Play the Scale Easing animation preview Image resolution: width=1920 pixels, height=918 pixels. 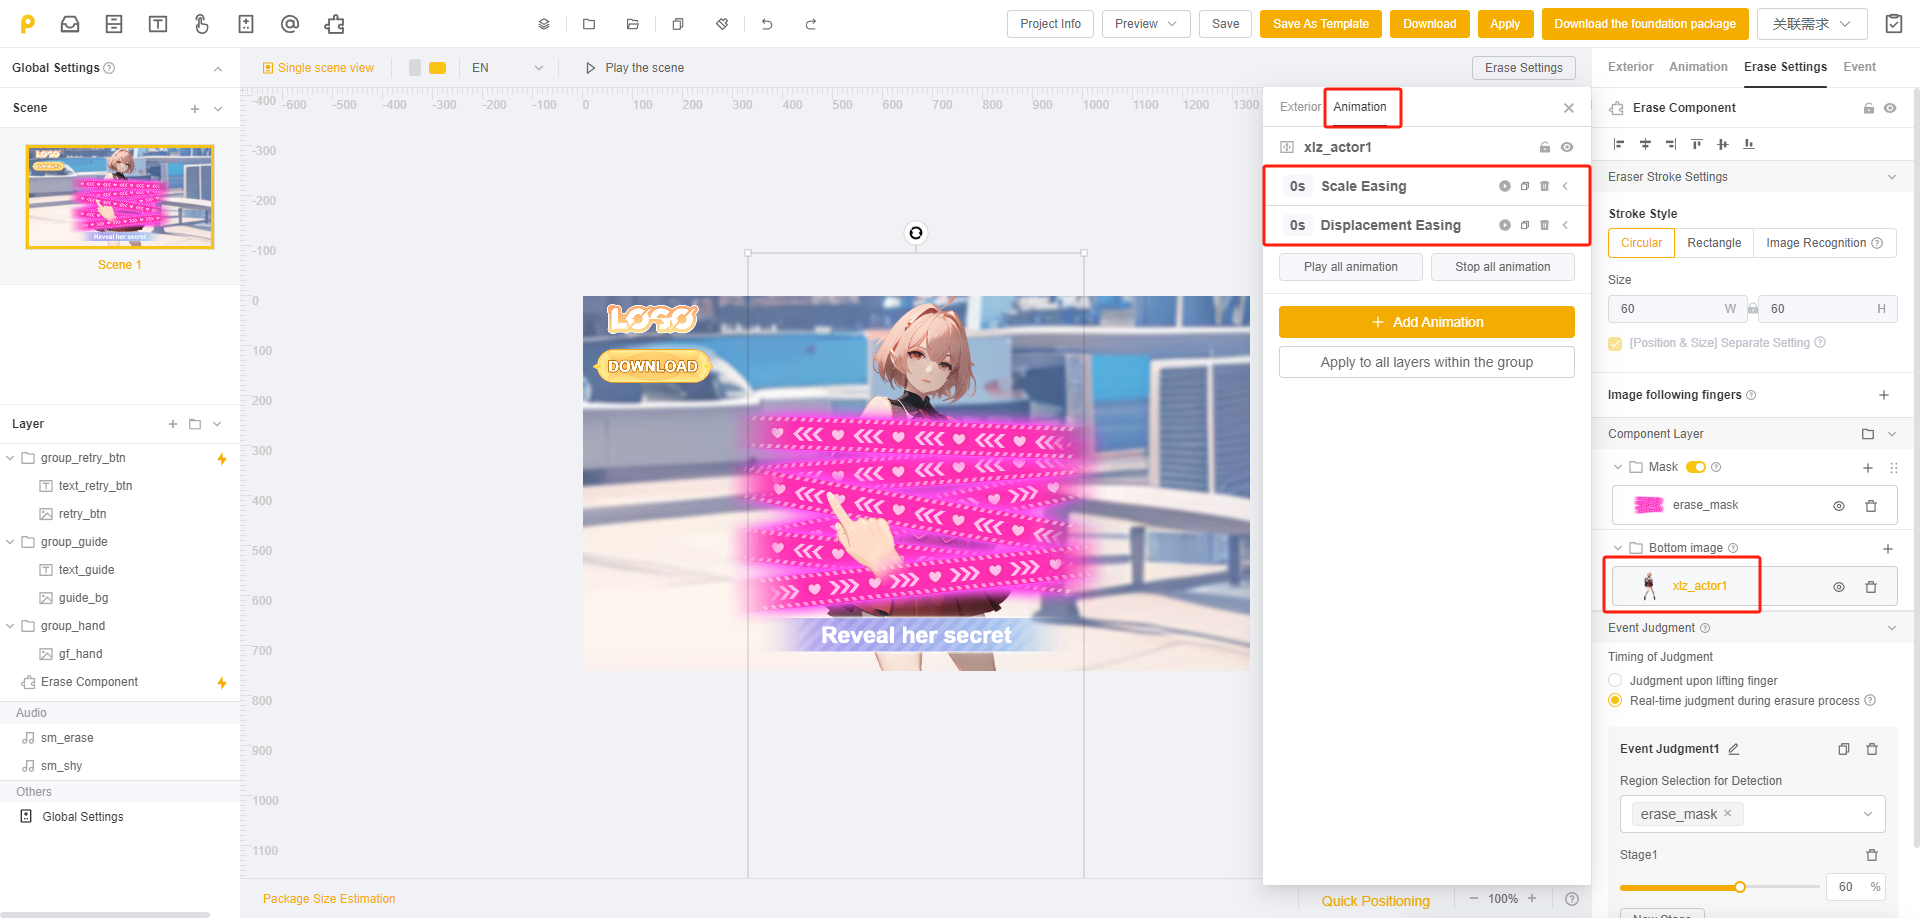click(x=1505, y=186)
